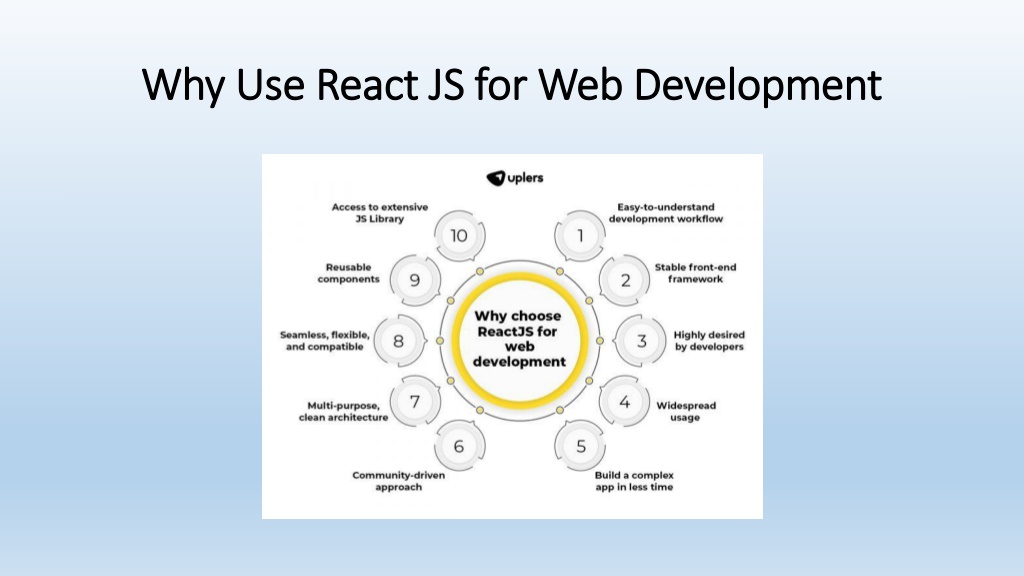This screenshot has width=1024, height=576.
Task: Click 'Seamless, flexible, and compatible' text
Action: pos(324,339)
